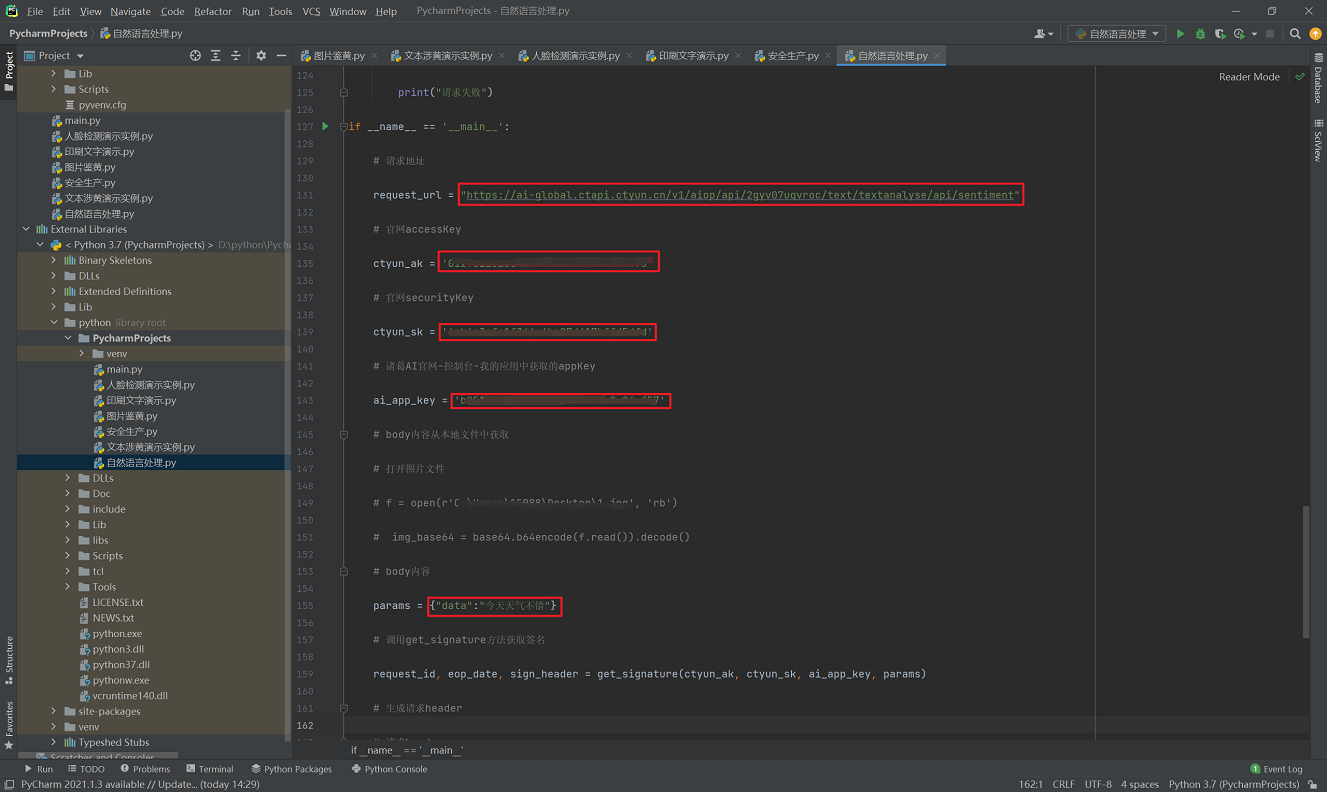Open the File menu

35,11
